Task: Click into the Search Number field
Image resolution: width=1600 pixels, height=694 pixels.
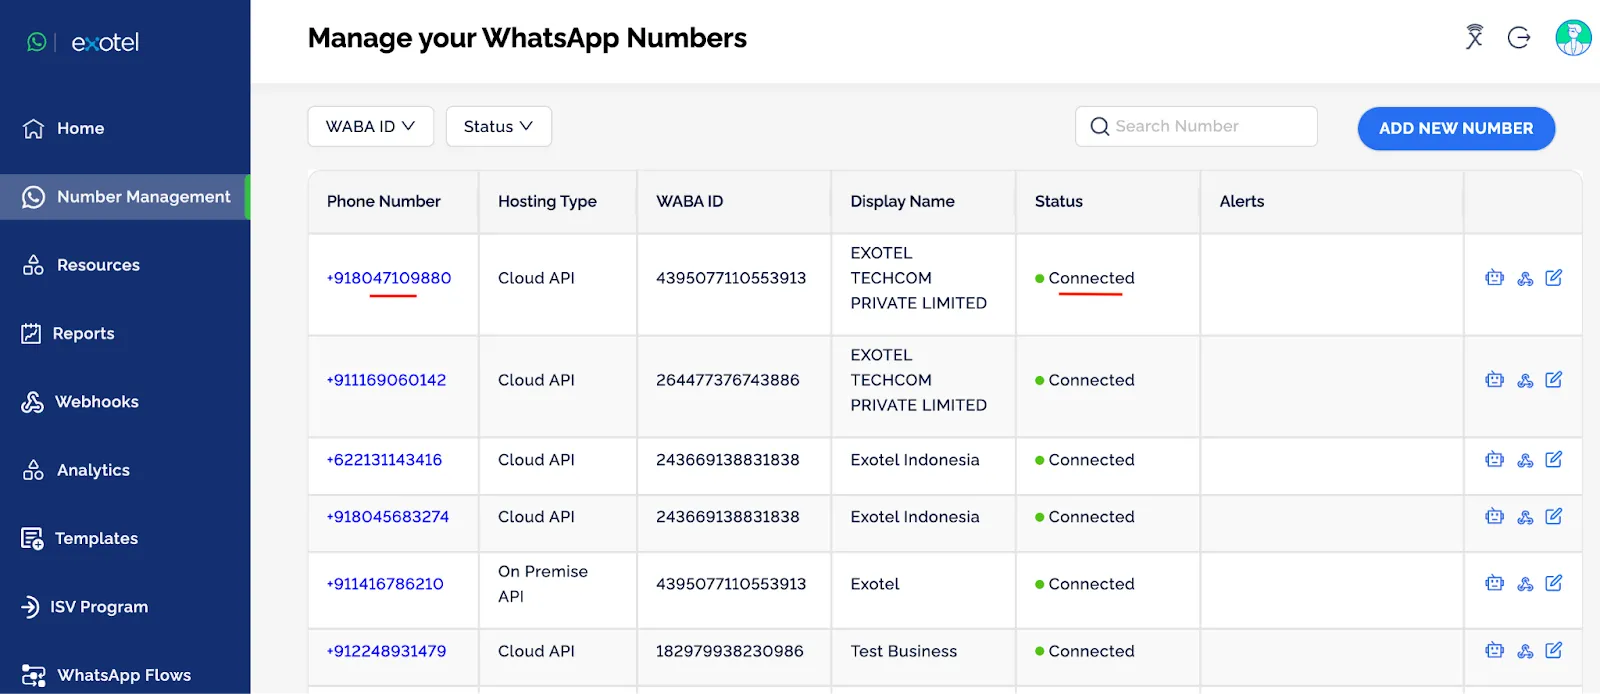Action: pyautogui.click(x=1196, y=127)
